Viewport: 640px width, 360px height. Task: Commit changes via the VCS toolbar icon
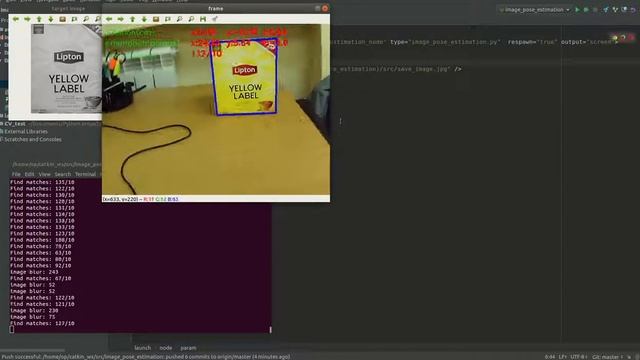[x=615, y=9]
